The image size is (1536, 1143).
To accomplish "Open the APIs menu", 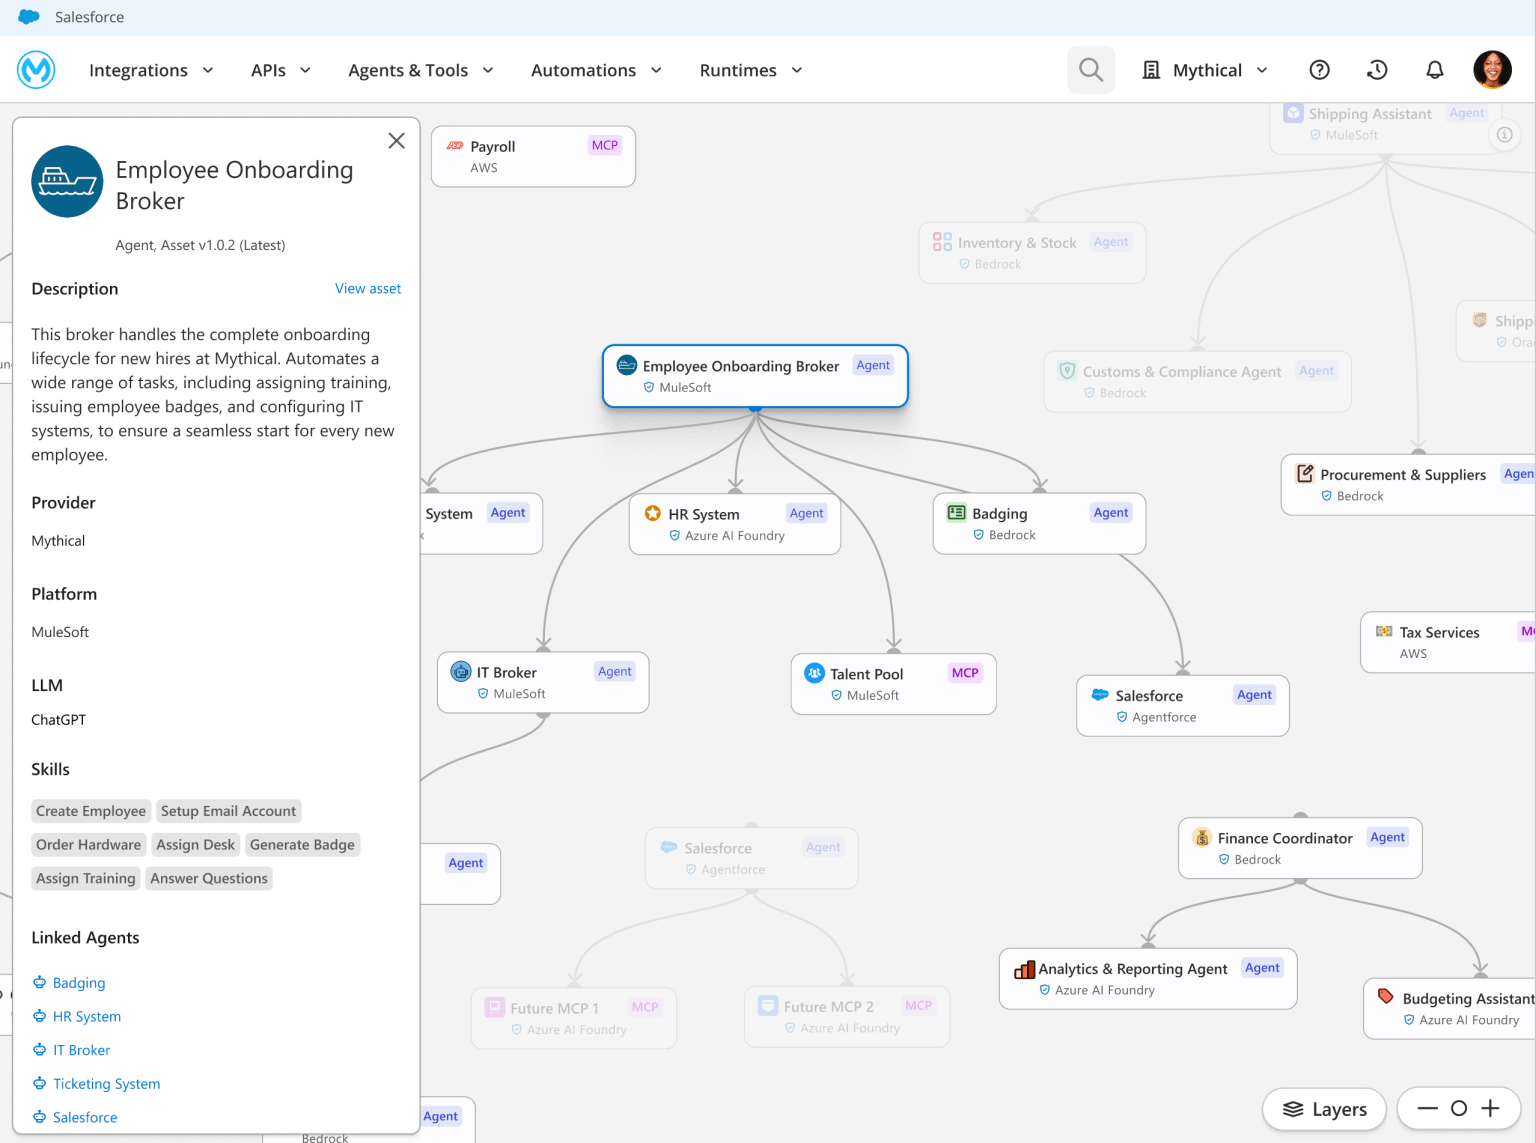I will [280, 70].
